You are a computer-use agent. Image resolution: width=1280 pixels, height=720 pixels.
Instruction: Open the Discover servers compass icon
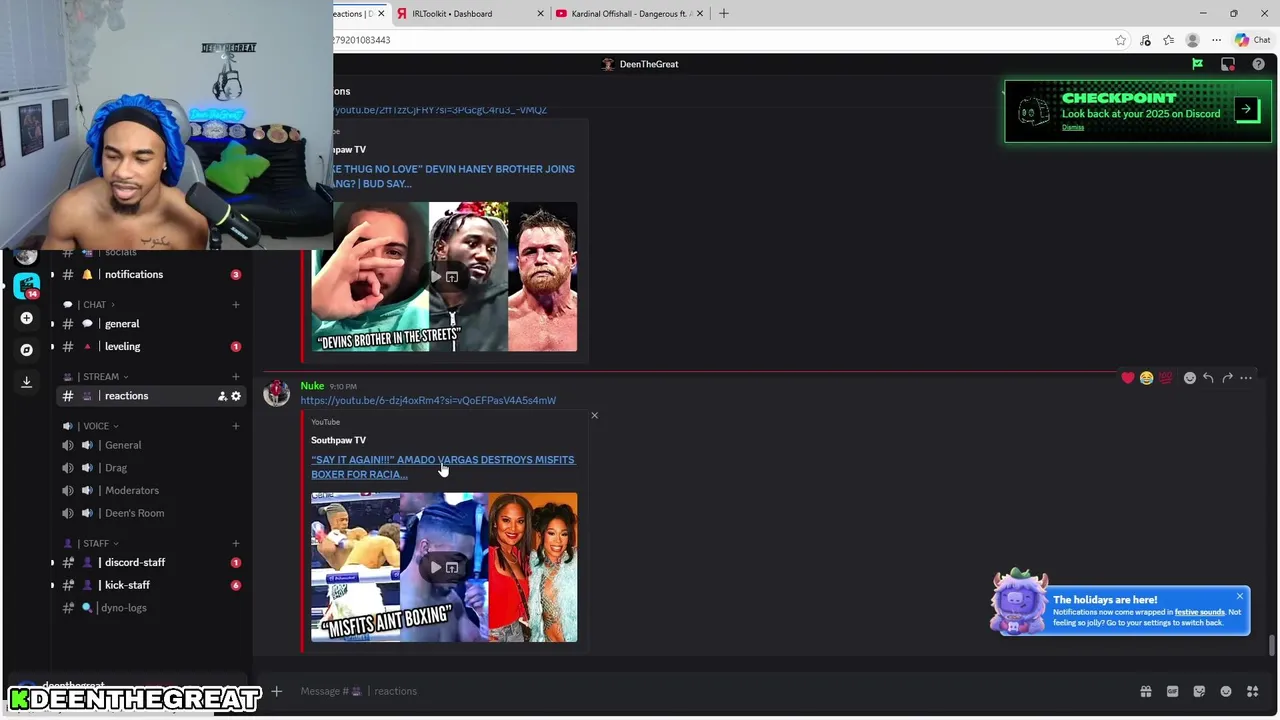[27, 350]
